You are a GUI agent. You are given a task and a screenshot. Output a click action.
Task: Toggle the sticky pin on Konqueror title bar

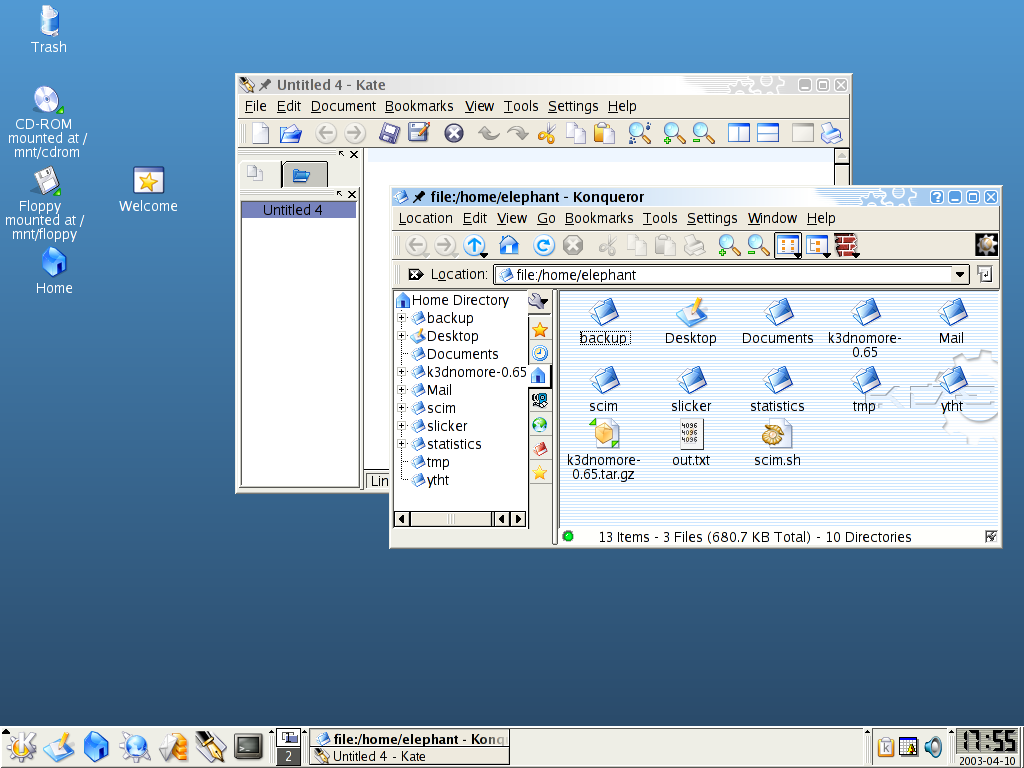tap(419, 197)
